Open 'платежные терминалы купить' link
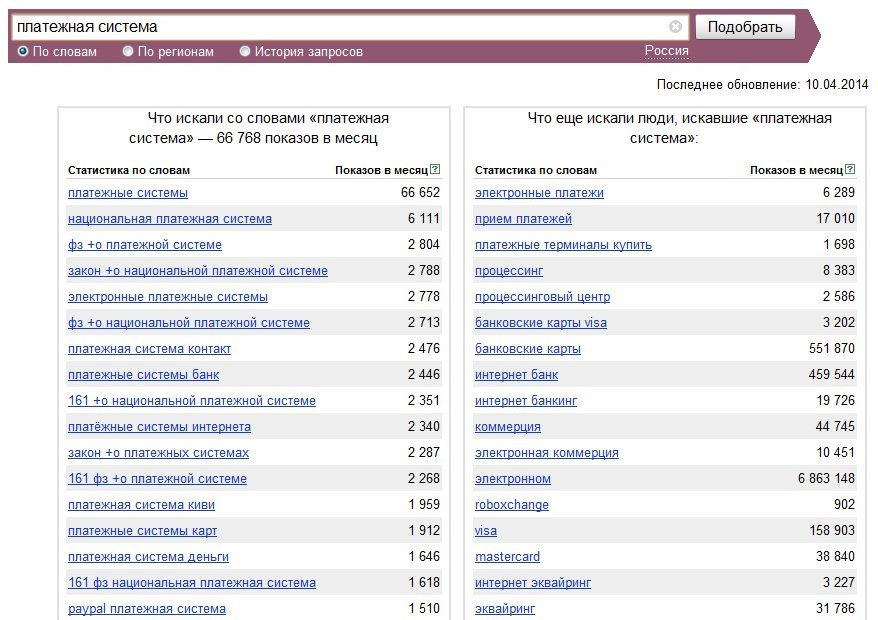Viewport: 878px width, 620px height. tap(563, 245)
